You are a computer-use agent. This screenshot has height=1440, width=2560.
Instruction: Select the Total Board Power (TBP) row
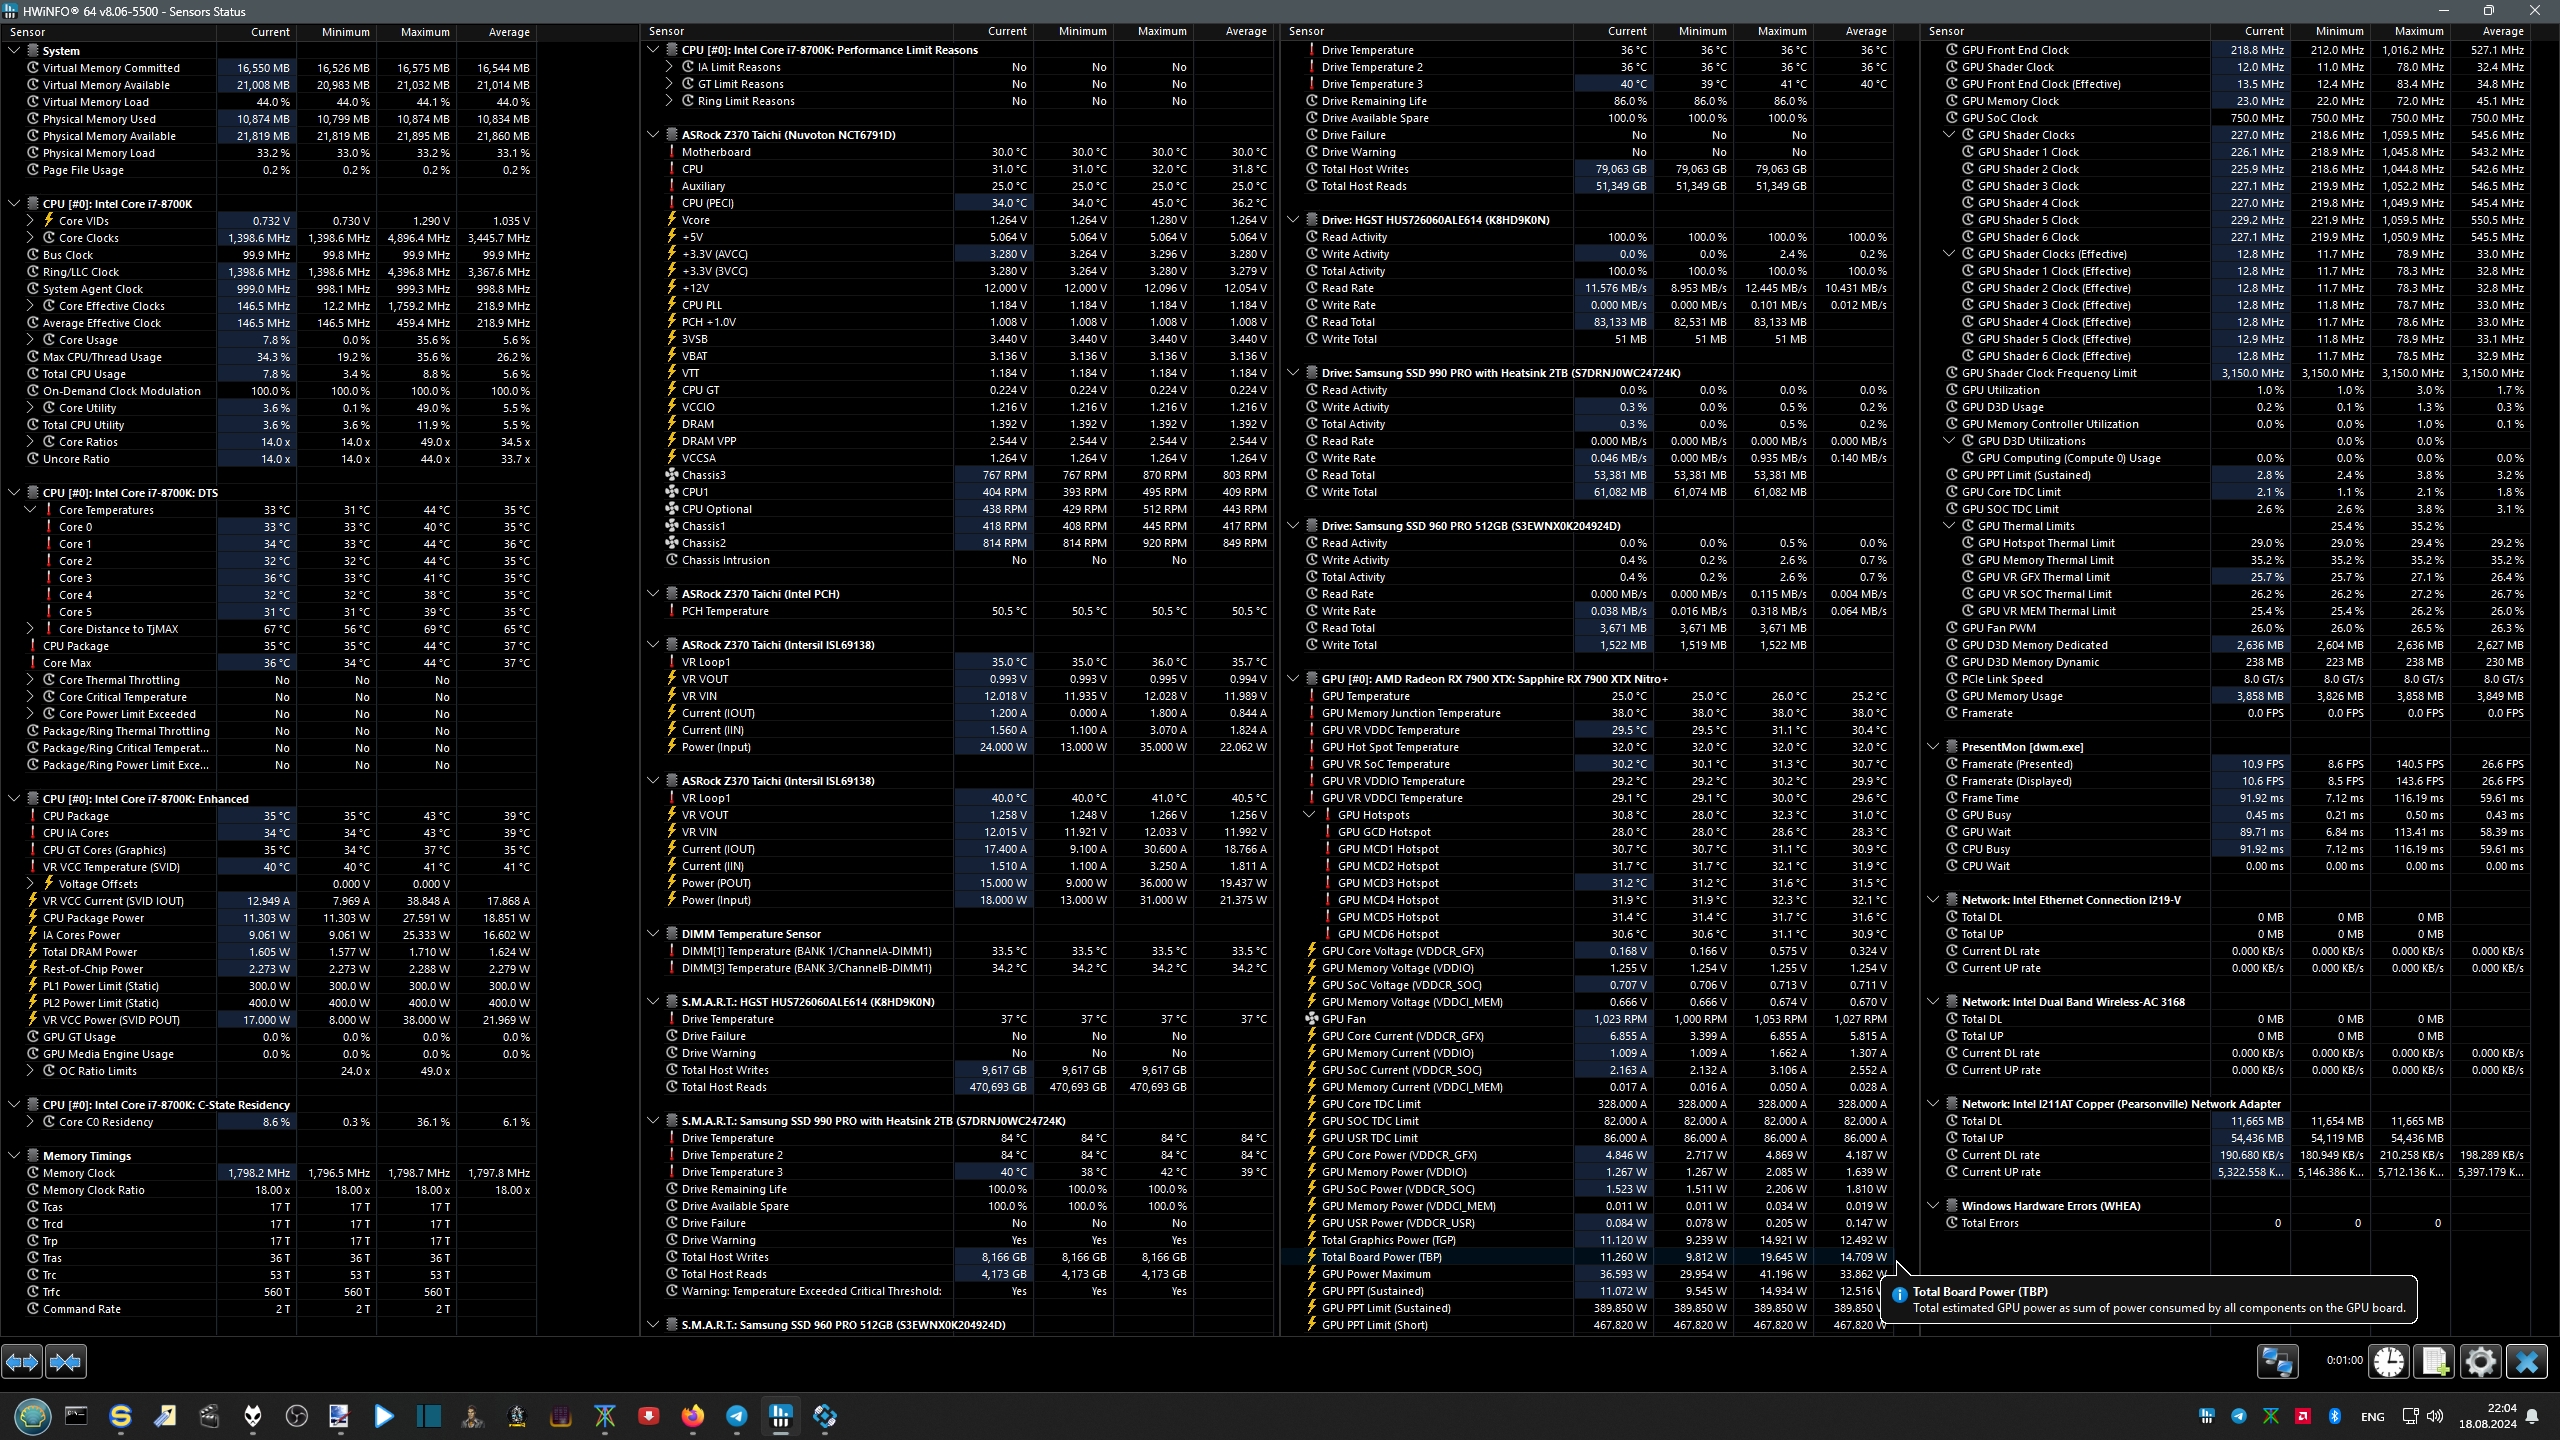1381,1257
